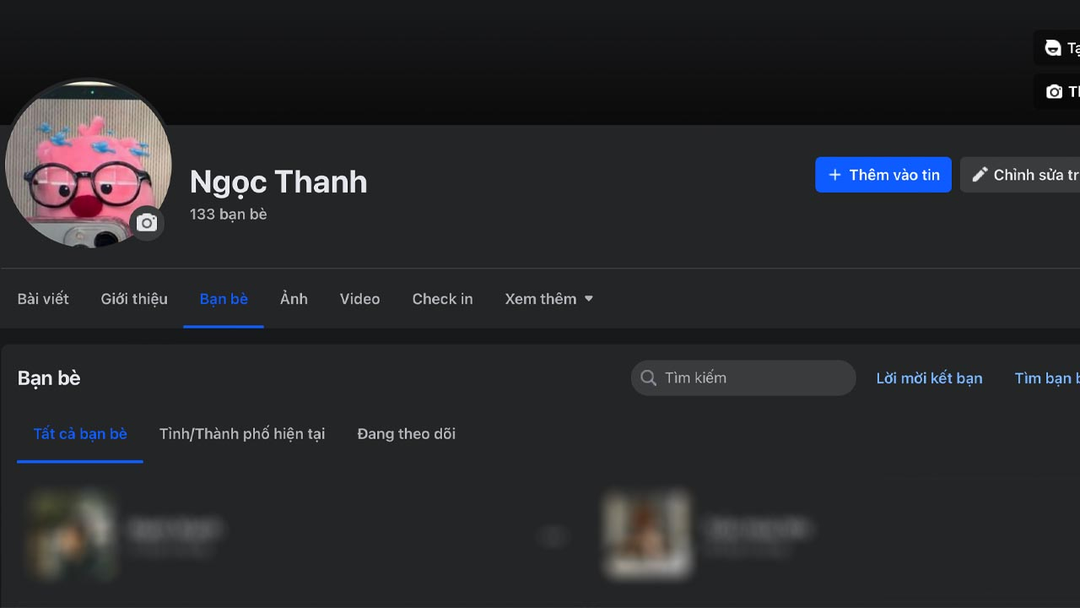The width and height of the screenshot is (1080, 608).
Task: Open the Đang theo dõi filter
Action: [406, 433]
